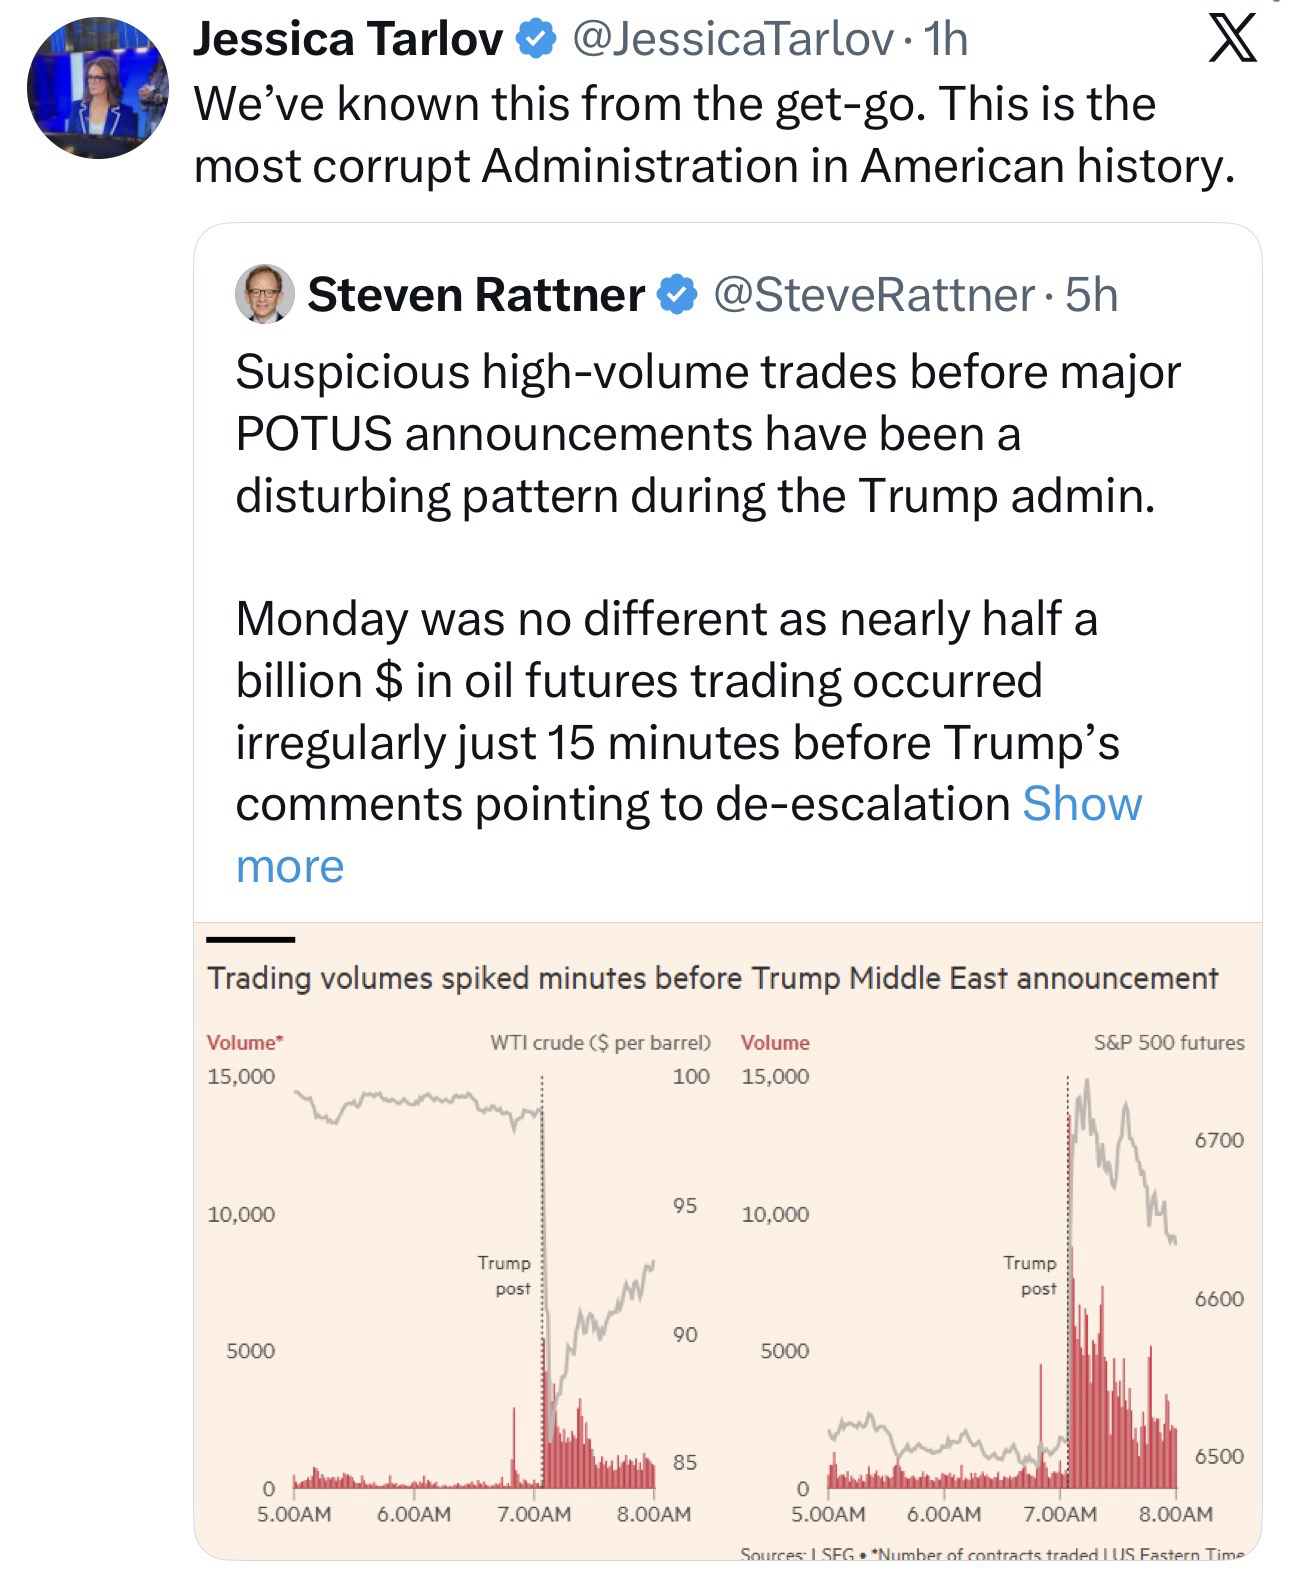
Task: Expand quoted tweet with Show more
Action: coord(1080,805)
